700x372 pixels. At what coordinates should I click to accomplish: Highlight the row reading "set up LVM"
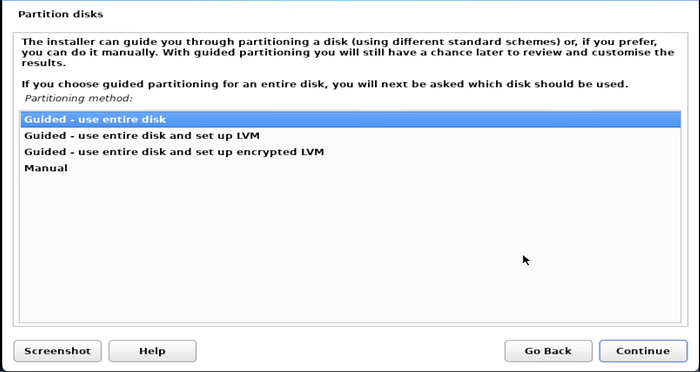[x=350, y=136]
